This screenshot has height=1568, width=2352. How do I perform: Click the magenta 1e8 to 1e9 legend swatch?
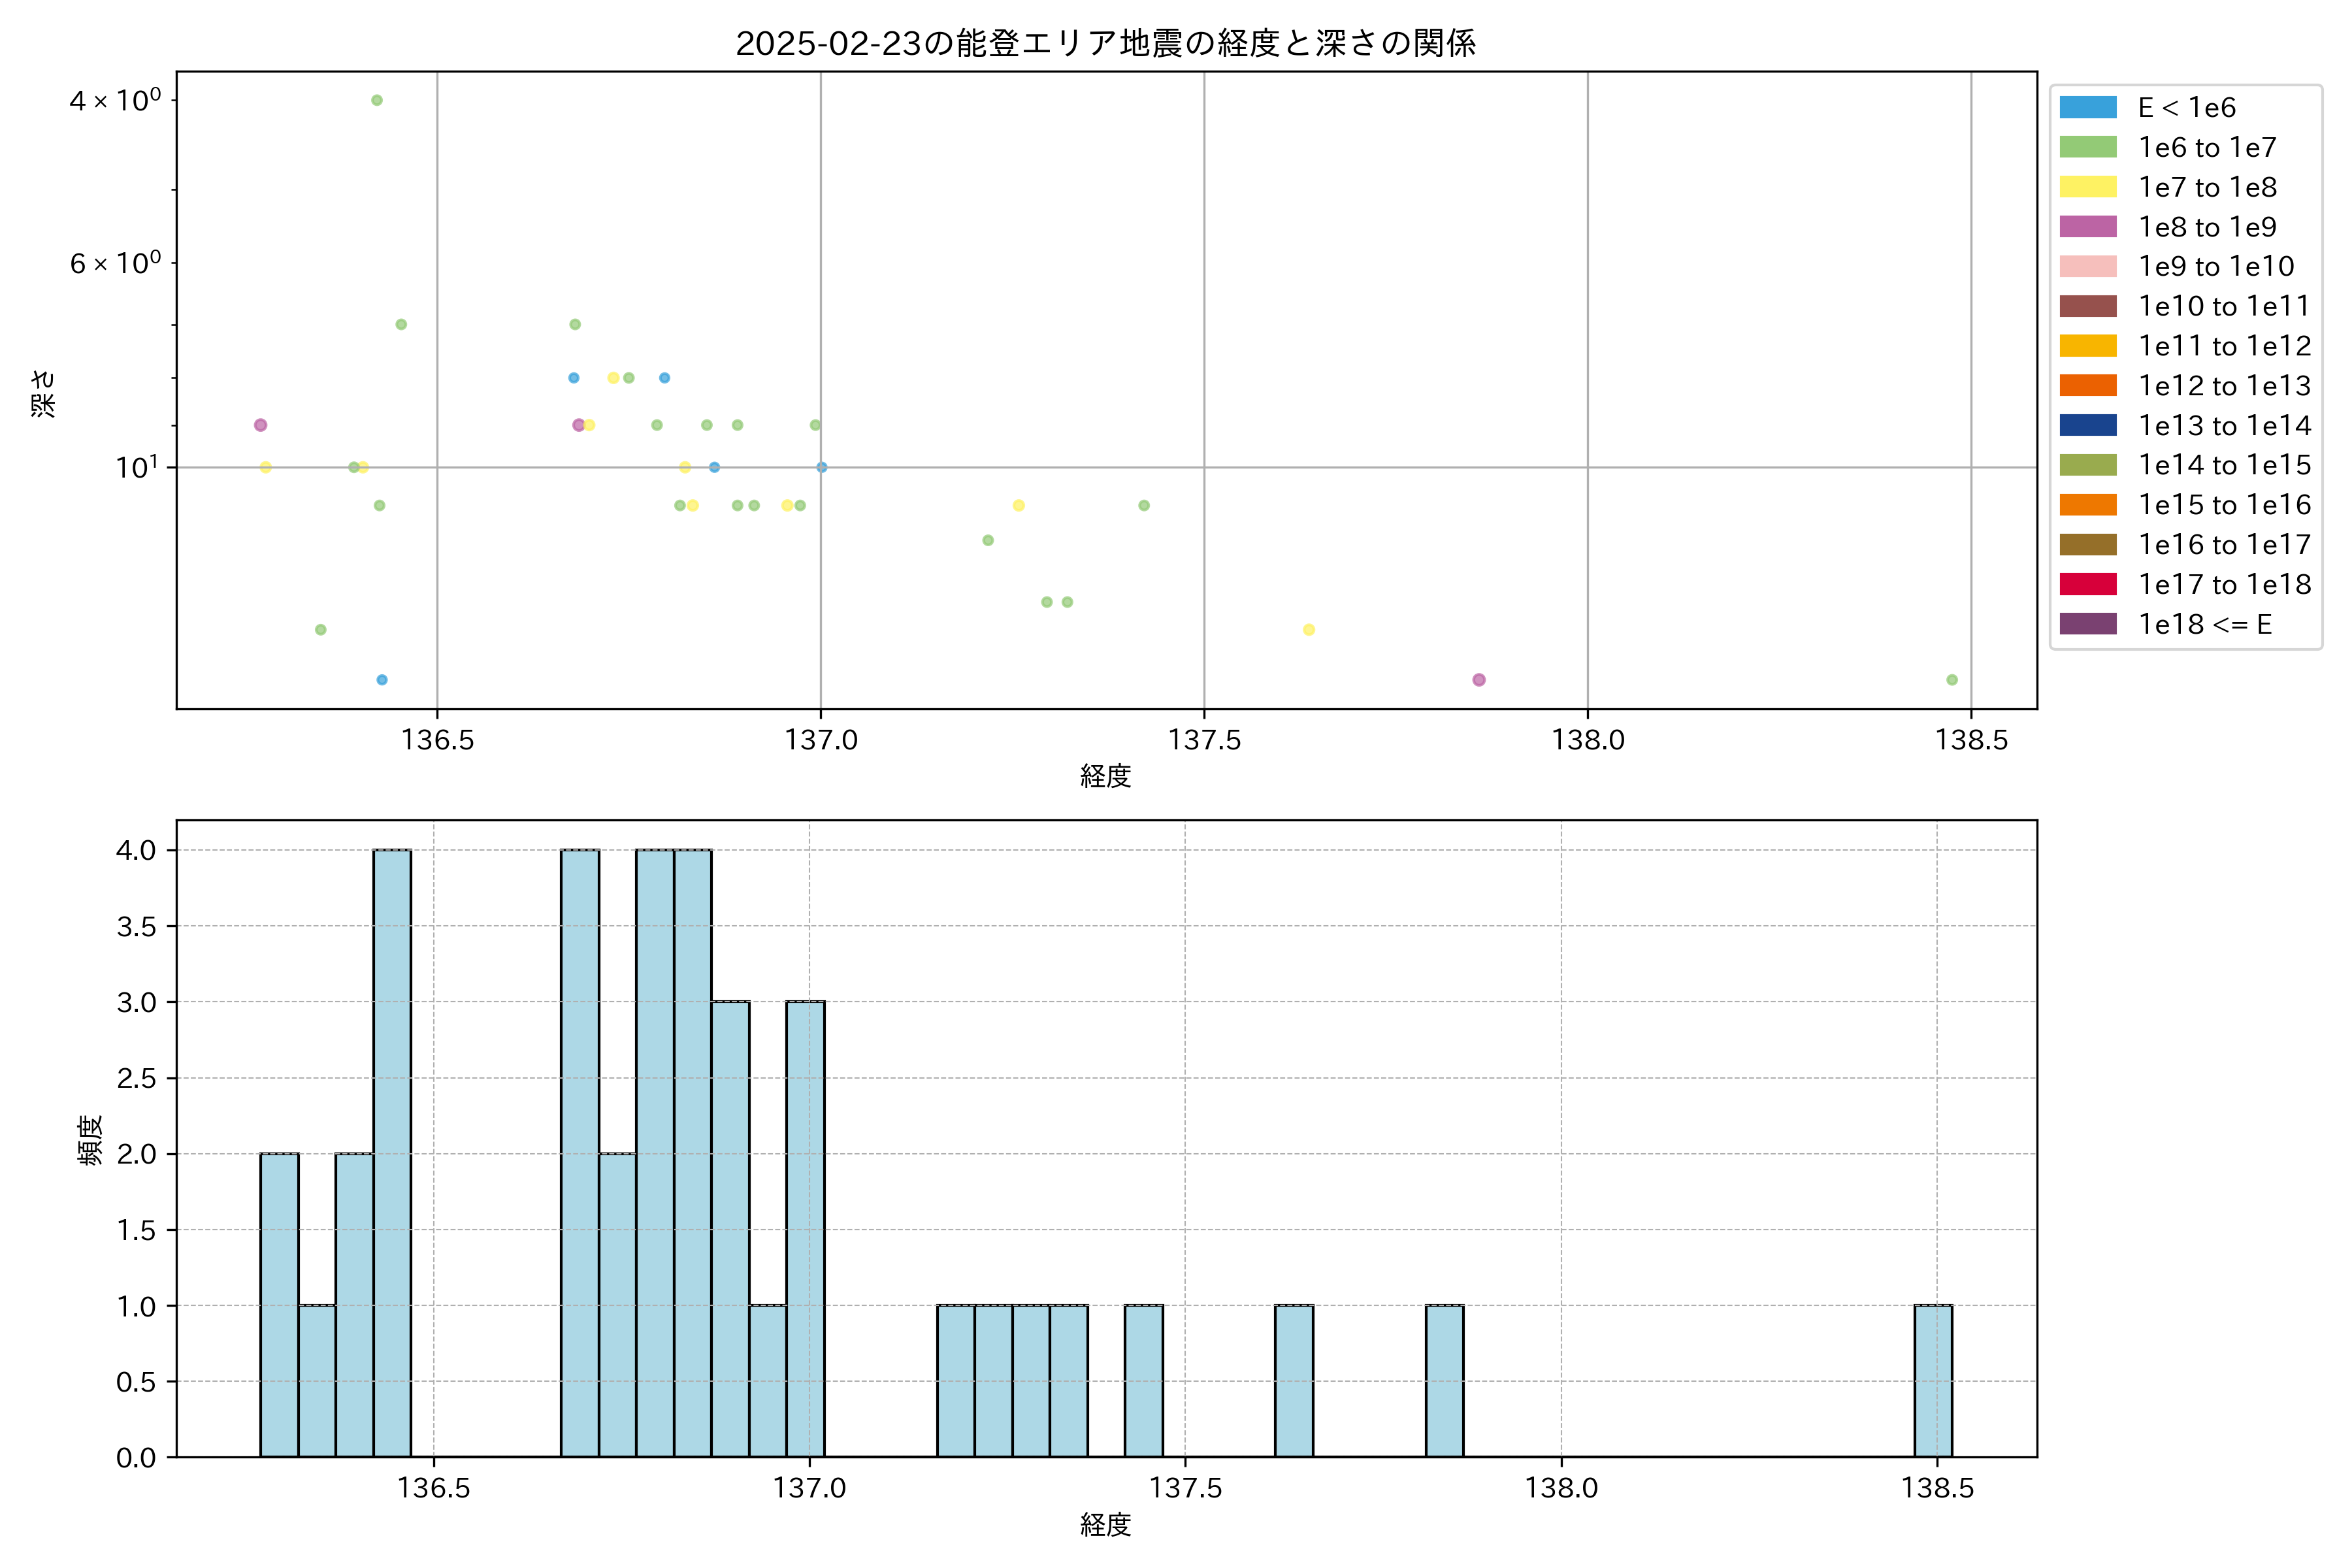click(x=2088, y=227)
